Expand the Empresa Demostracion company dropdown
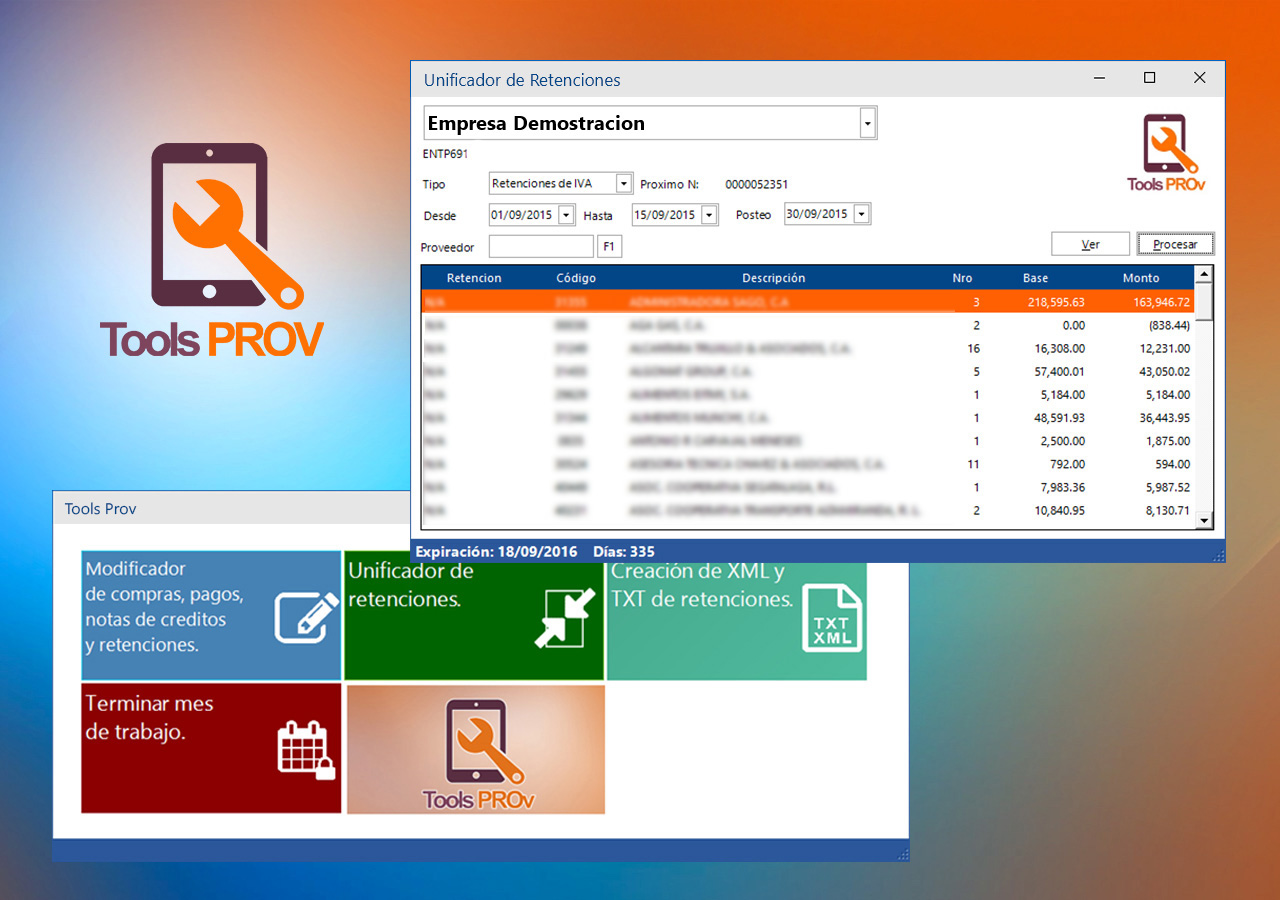This screenshot has width=1280, height=900. pyautogui.click(x=867, y=124)
